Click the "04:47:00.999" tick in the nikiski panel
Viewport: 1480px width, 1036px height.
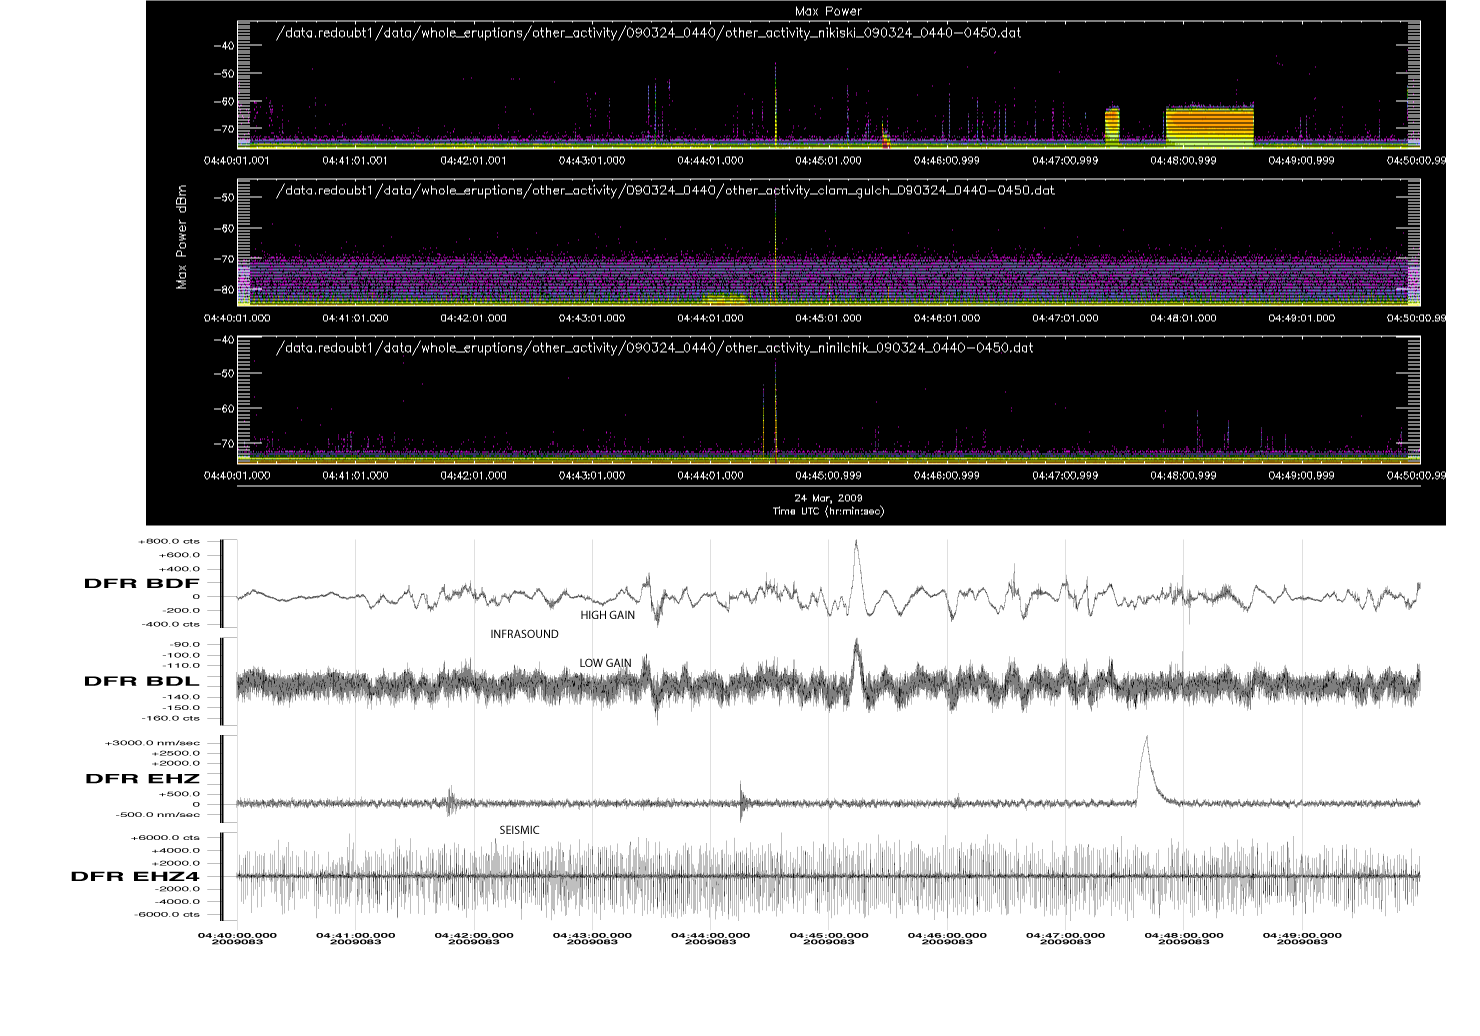1065,160
